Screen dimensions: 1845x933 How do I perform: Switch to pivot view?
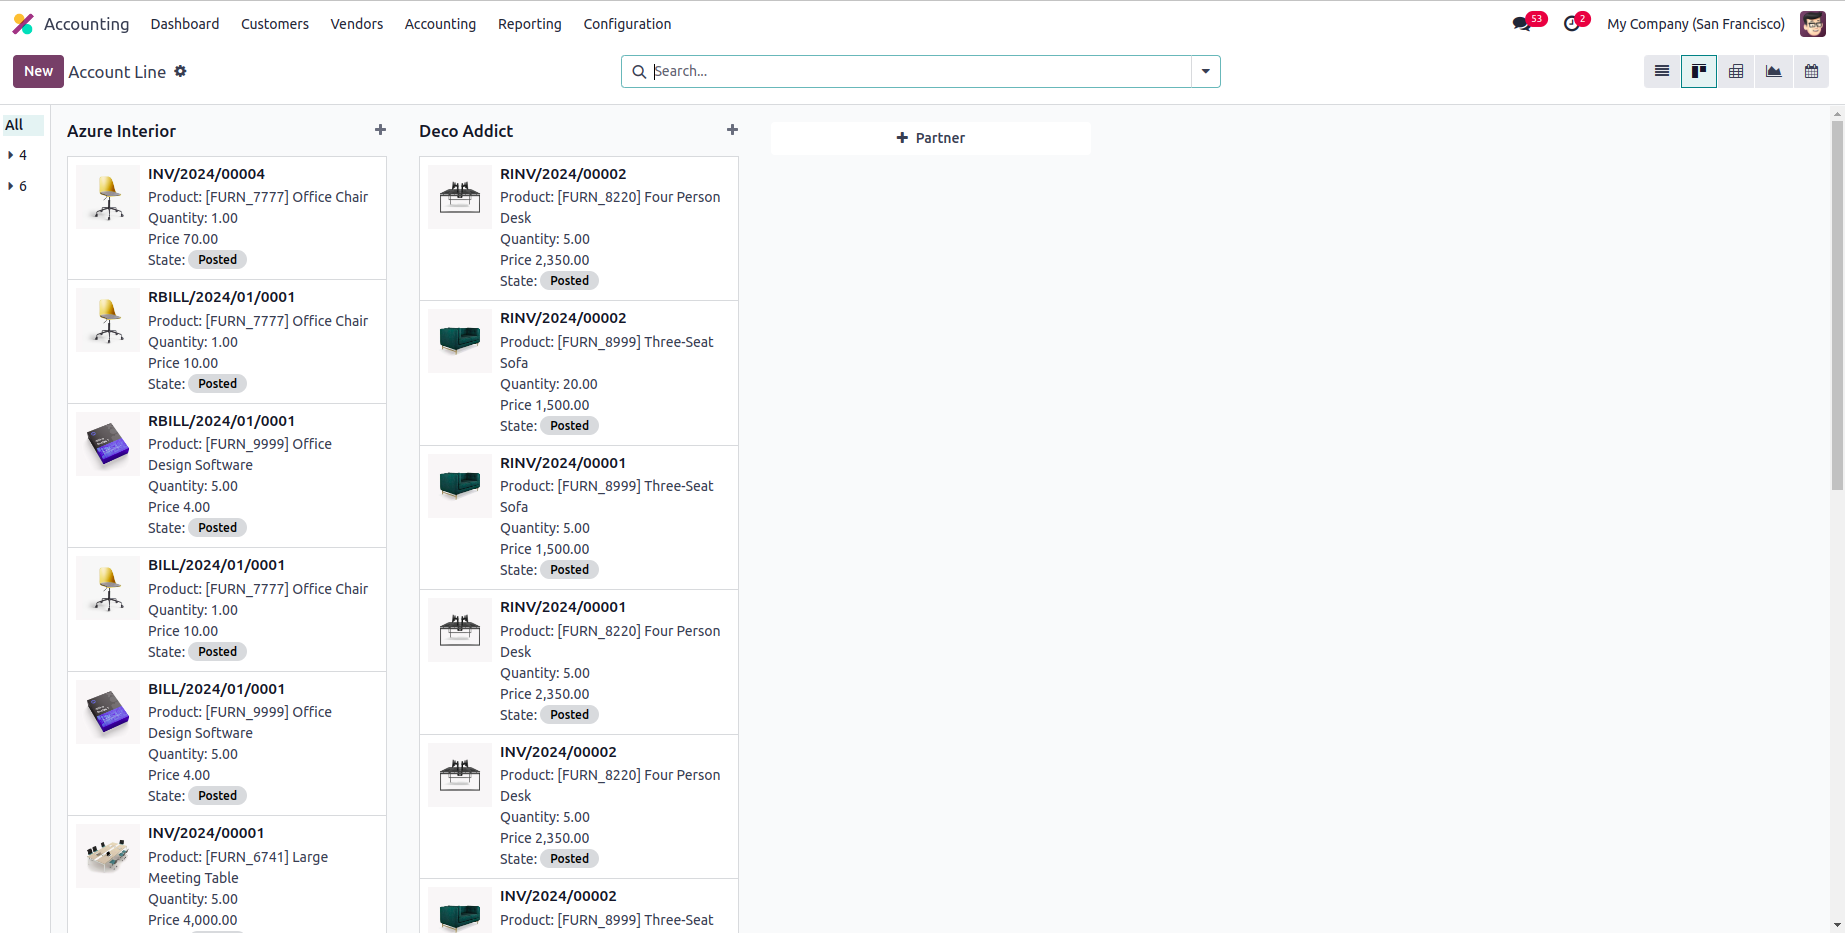[x=1736, y=71]
